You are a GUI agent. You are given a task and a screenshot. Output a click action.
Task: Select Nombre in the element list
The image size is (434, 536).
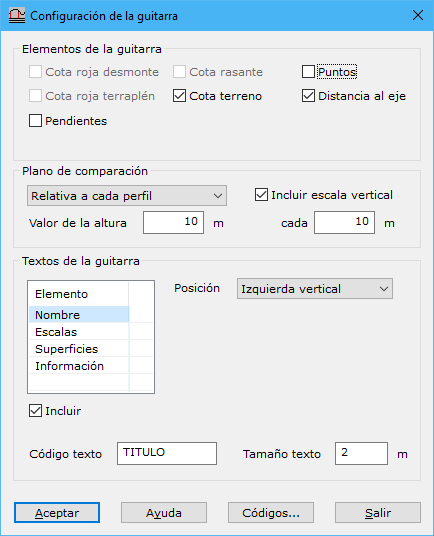(79, 314)
